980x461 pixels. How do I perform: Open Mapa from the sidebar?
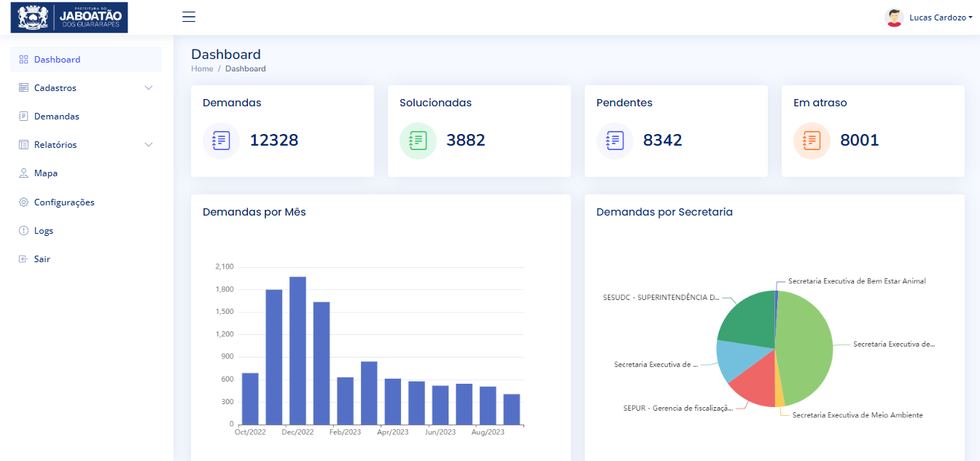coord(86,173)
